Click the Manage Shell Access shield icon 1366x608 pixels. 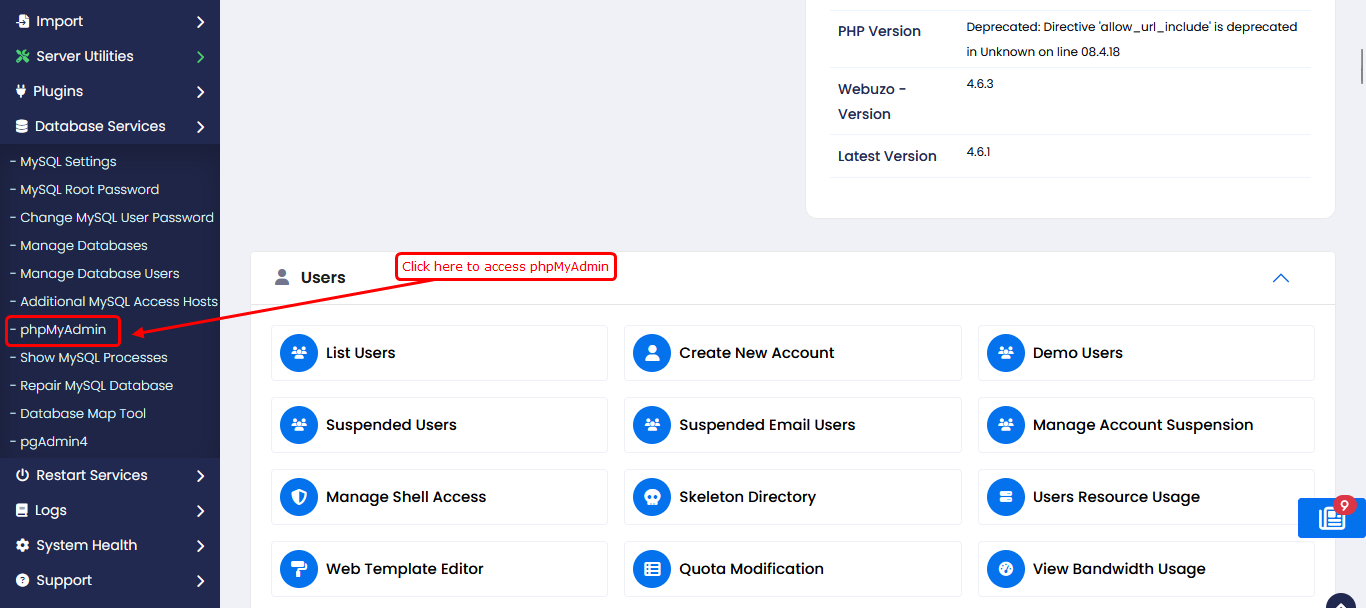coord(299,497)
